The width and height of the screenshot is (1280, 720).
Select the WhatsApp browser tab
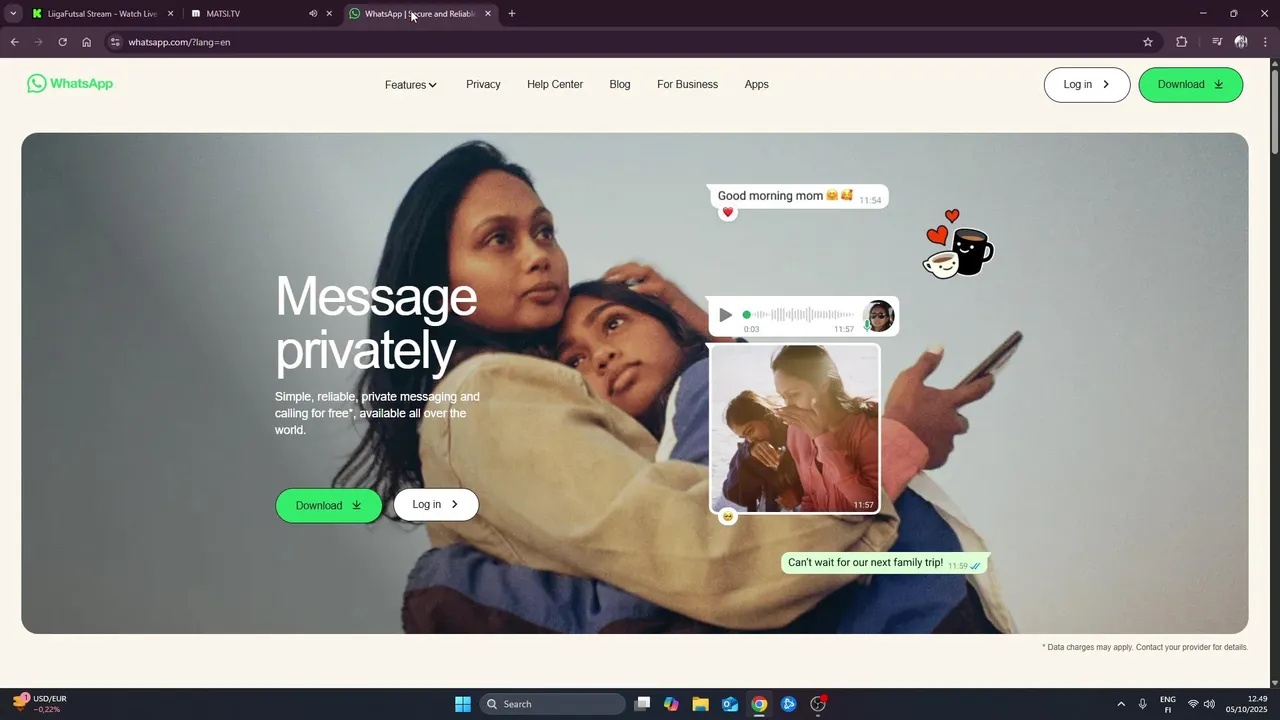tap(420, 14)
